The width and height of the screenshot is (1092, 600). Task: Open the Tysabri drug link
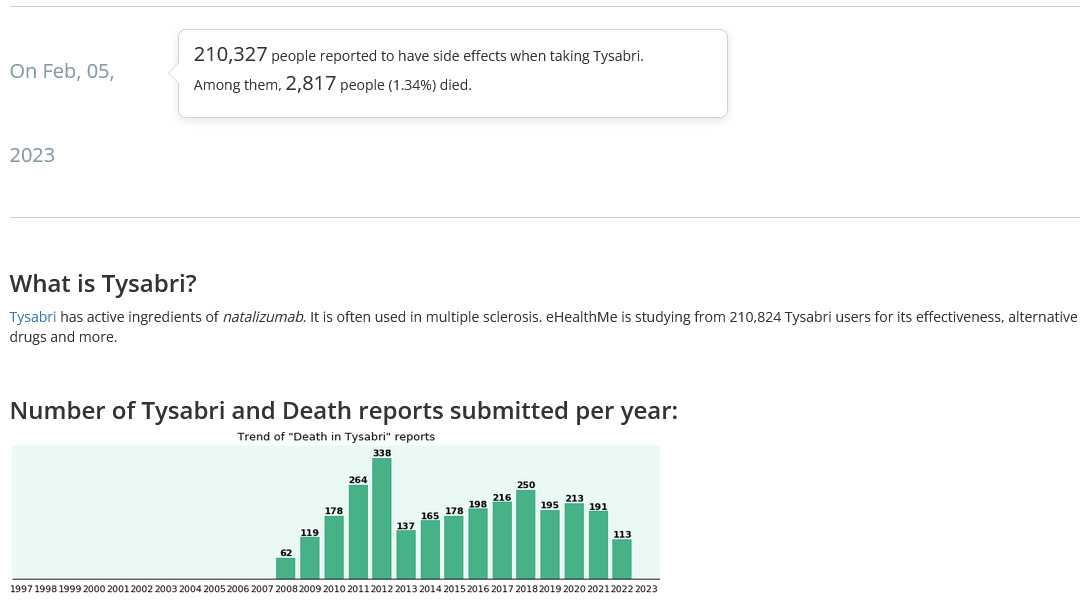point(33,317)
